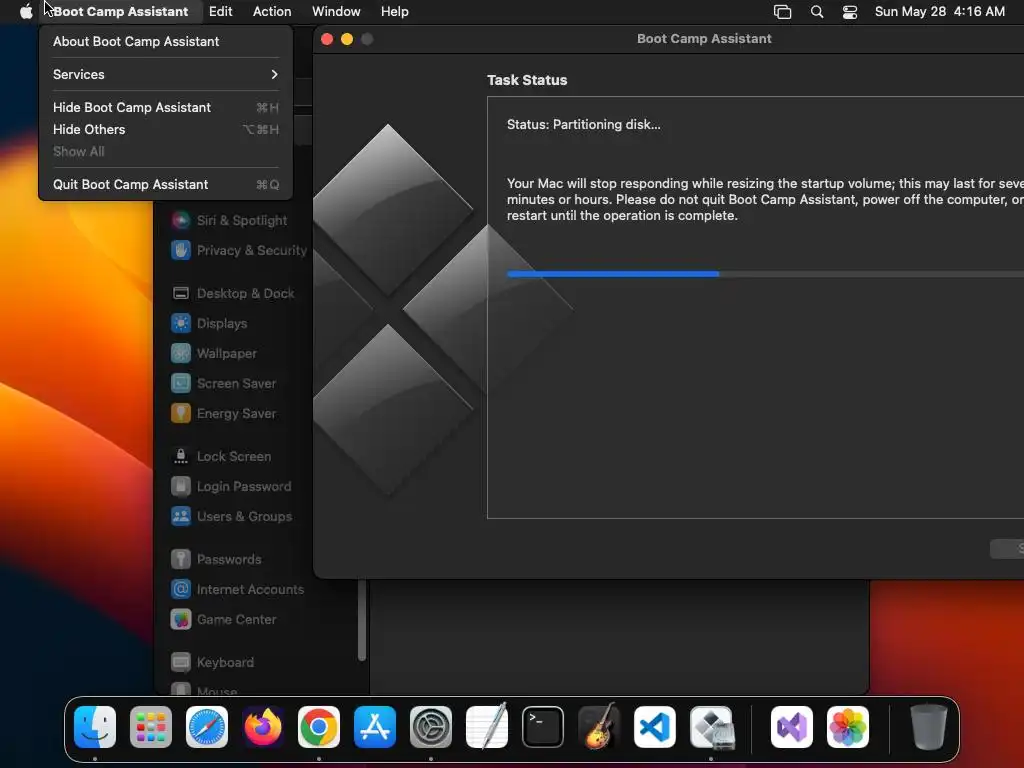
Task: Open TextEdit from the Dock
Action: (x=487, y=727)
